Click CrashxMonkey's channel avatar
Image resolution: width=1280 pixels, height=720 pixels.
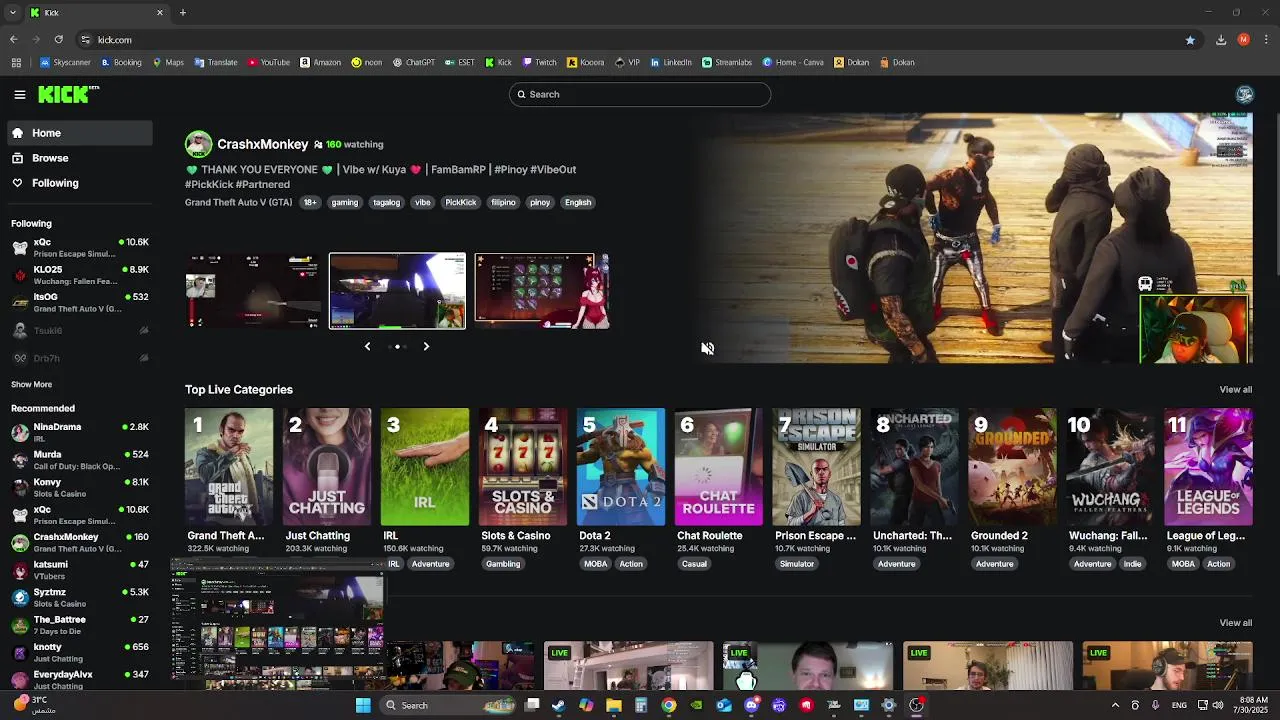click(198, 144)
